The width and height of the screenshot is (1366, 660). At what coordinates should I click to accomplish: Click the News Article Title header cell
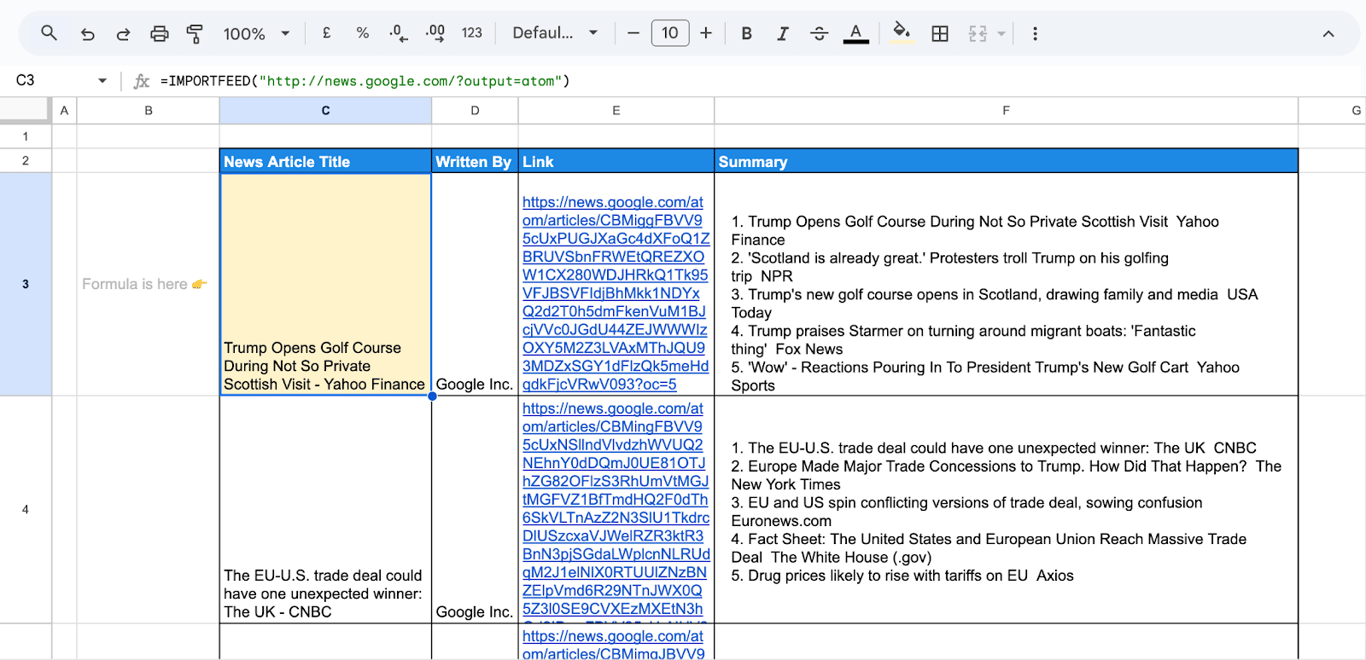[x=325, y=161]
